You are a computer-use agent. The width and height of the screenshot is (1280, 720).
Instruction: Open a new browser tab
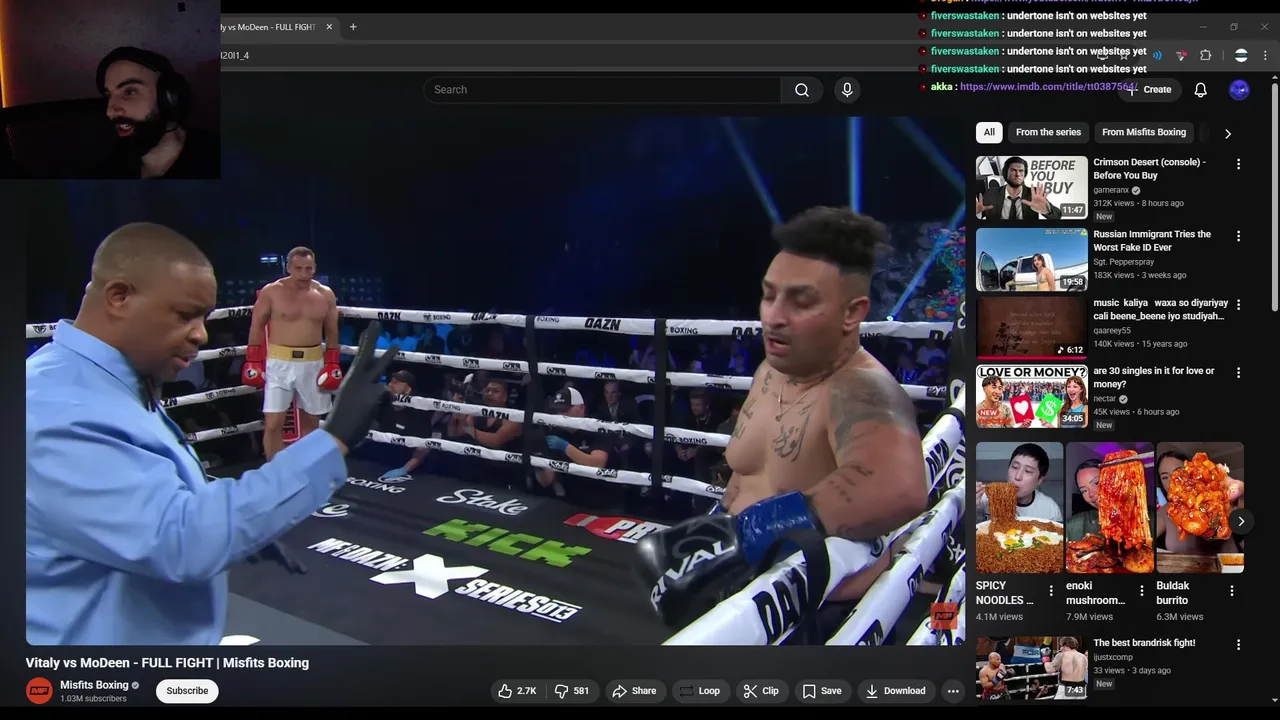tap(353, 27)
